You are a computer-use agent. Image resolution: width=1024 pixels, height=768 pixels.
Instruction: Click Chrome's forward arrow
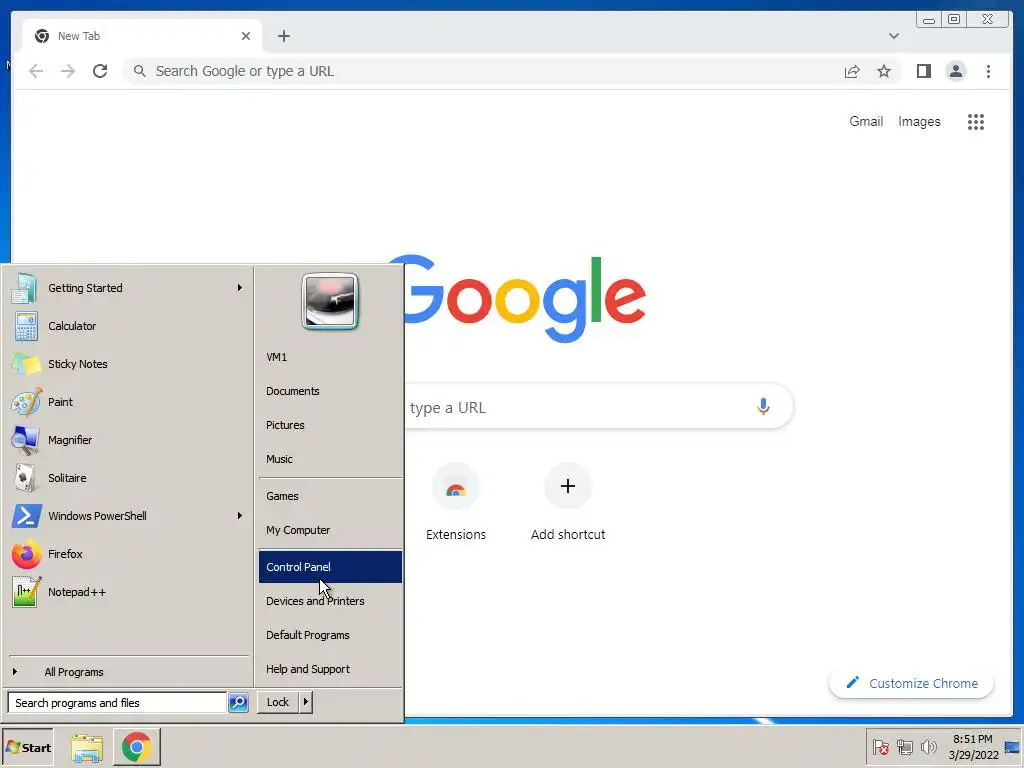click(68, 71)
